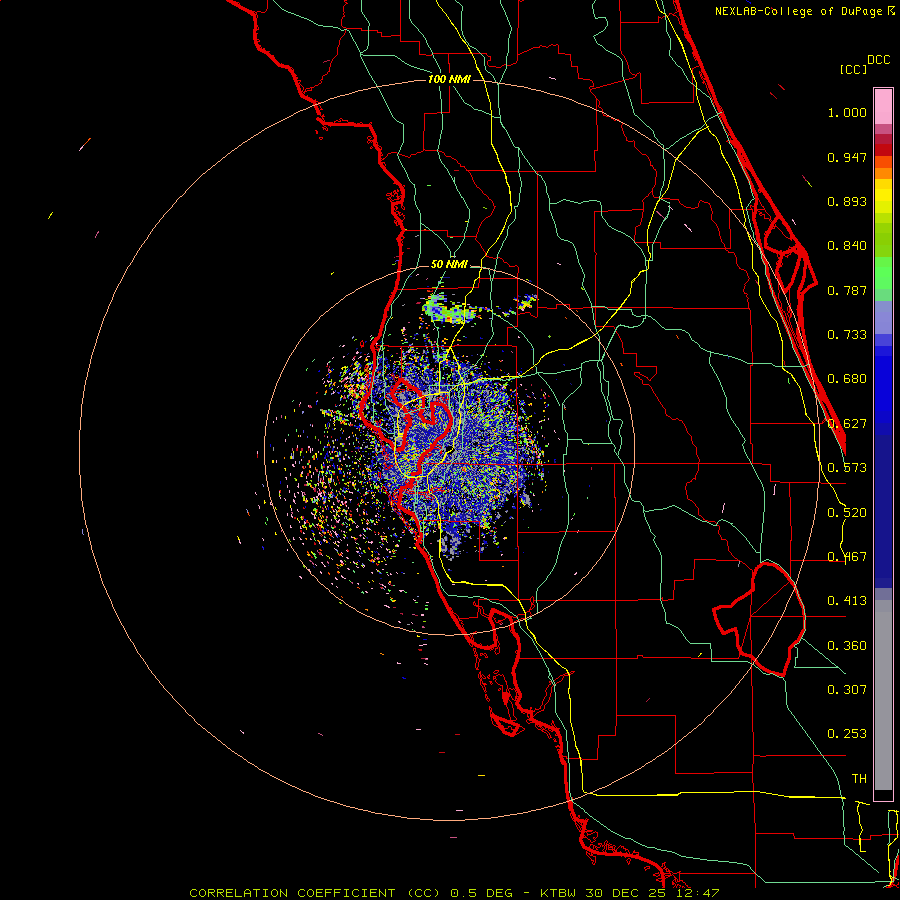
Task: Click the NEXLAB-College of DuPage label
Action: (805, 11)
